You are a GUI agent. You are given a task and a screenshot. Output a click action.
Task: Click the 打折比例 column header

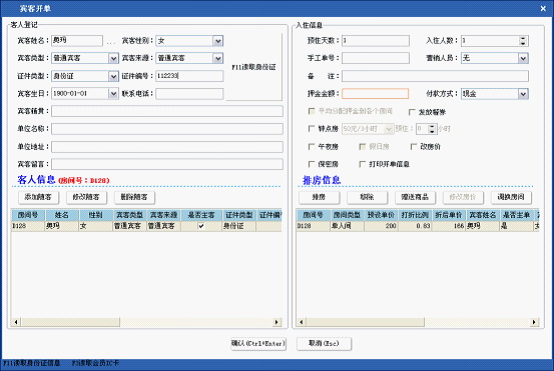pyautogui.click(x=415, y=215)
